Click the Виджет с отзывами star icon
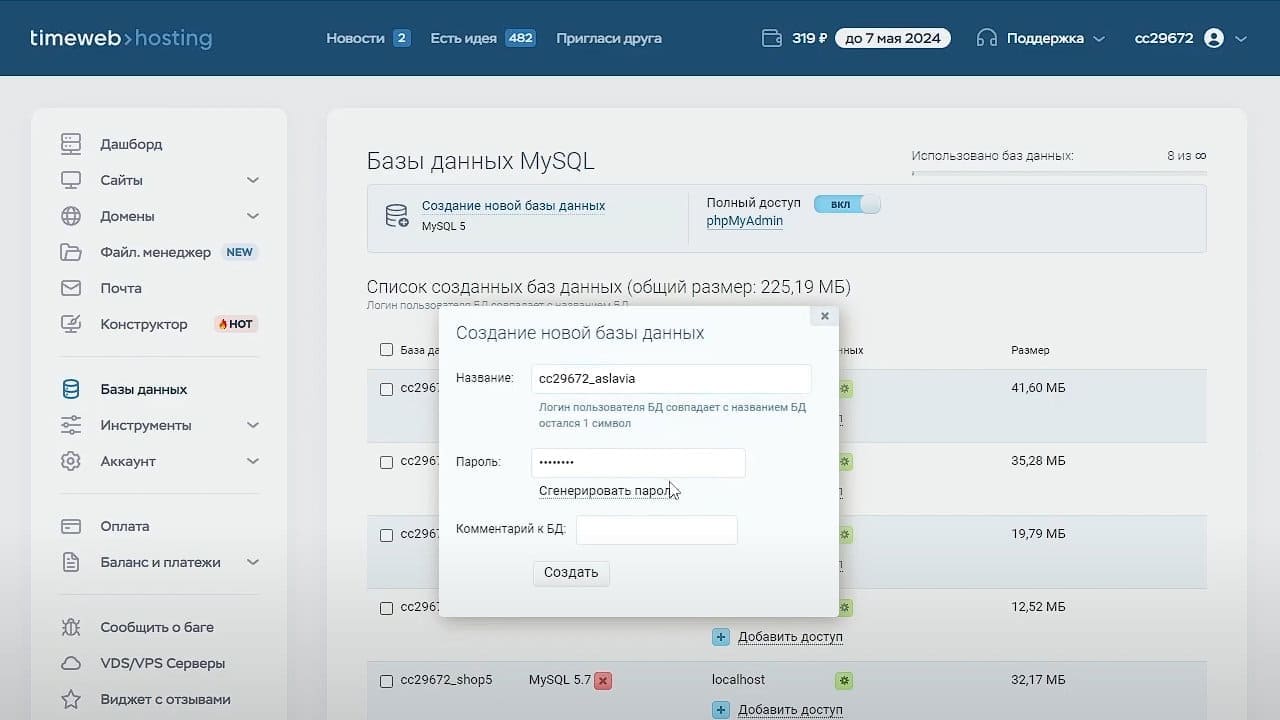The width and height of the screenshot is (1280, 720). click(71, 699)
